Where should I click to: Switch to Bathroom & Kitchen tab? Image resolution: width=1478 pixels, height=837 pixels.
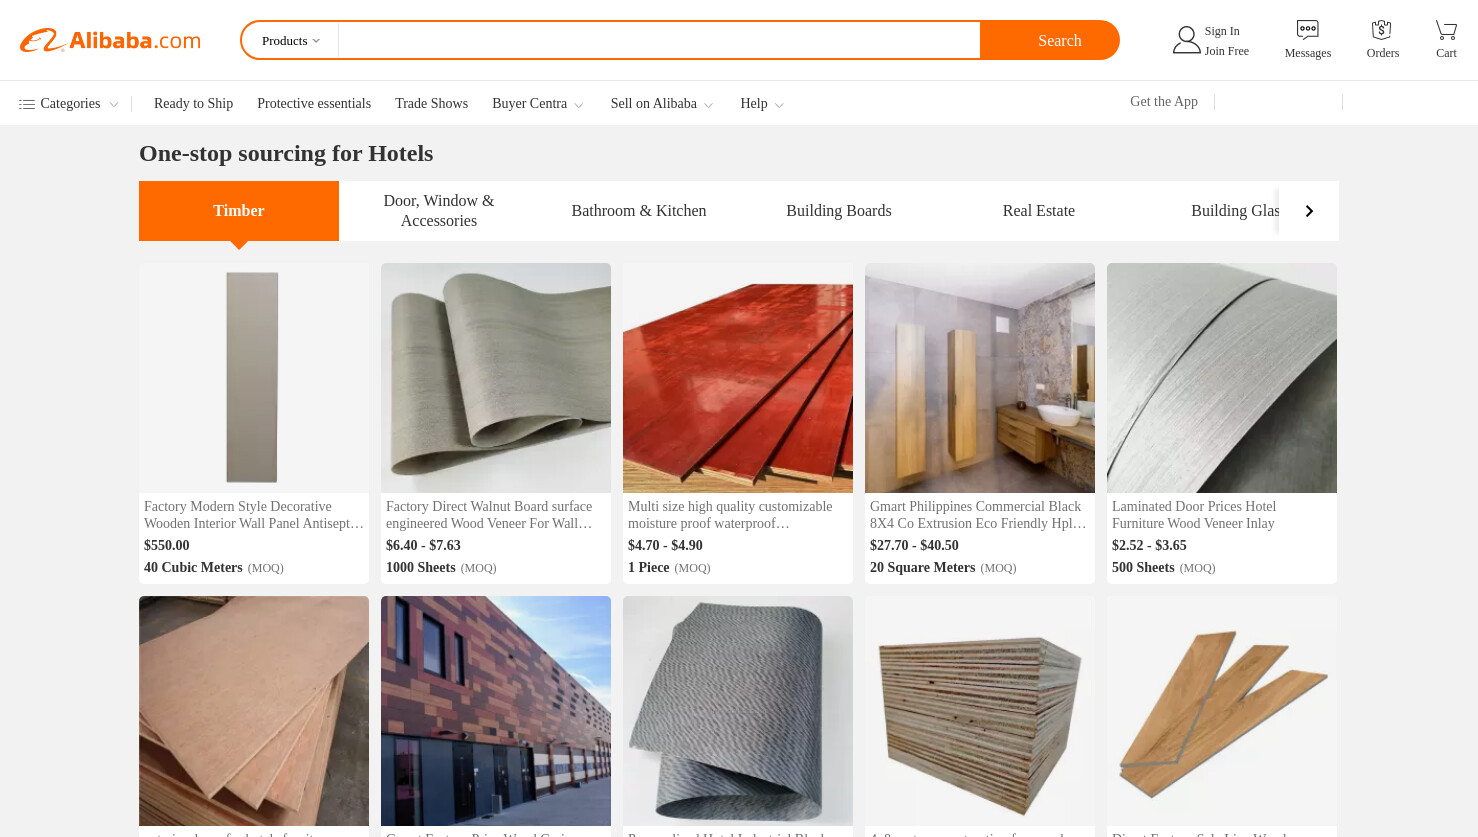639,211
